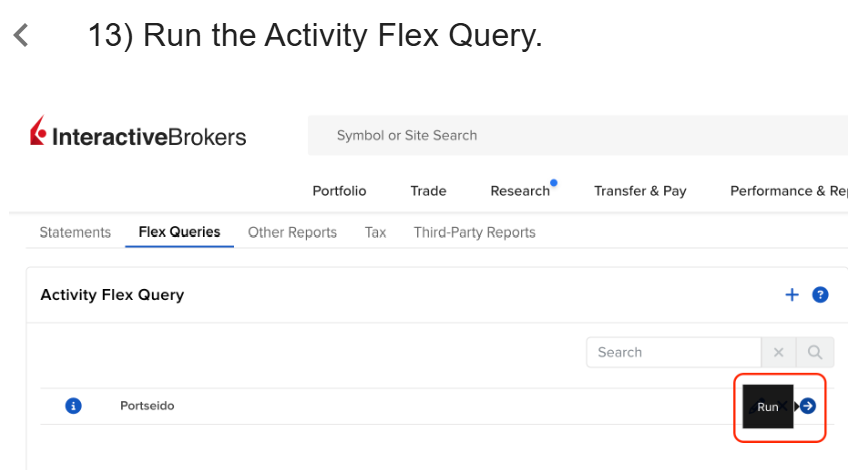Switch to the Third-Party Reports tab
The height and width of the screenshot is (470, 848).
(x=474, y=233)
